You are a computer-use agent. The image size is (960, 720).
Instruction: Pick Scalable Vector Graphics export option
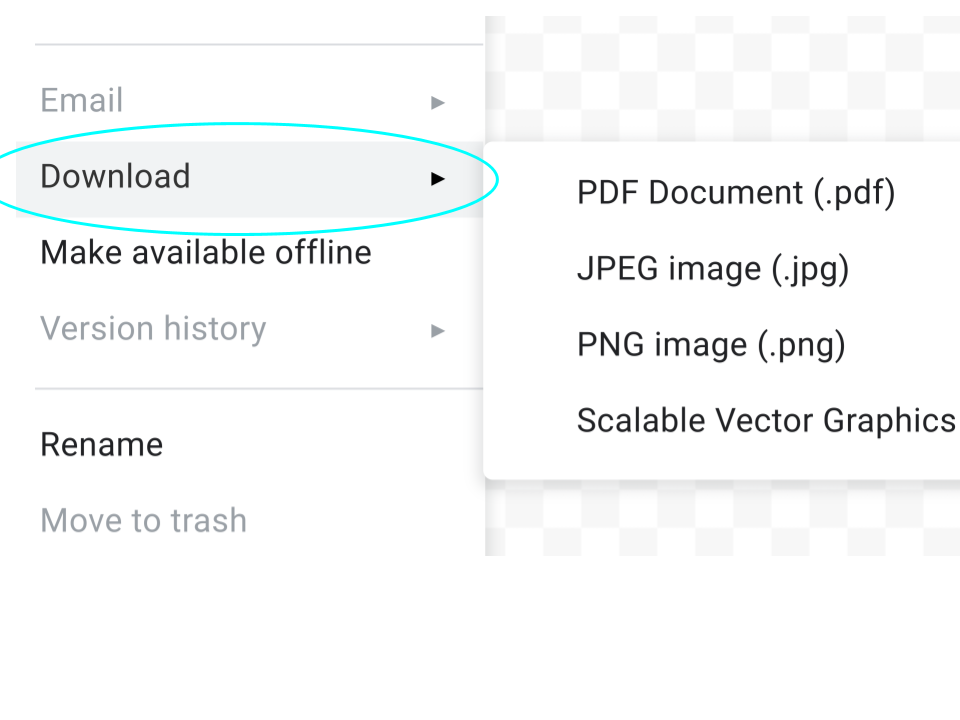click(x=765, y=421)
